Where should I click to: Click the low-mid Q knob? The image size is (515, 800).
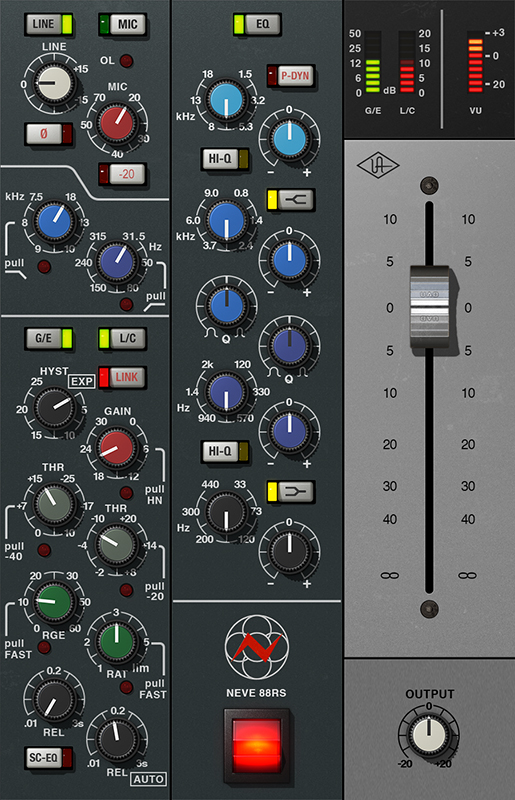(289, 345)
